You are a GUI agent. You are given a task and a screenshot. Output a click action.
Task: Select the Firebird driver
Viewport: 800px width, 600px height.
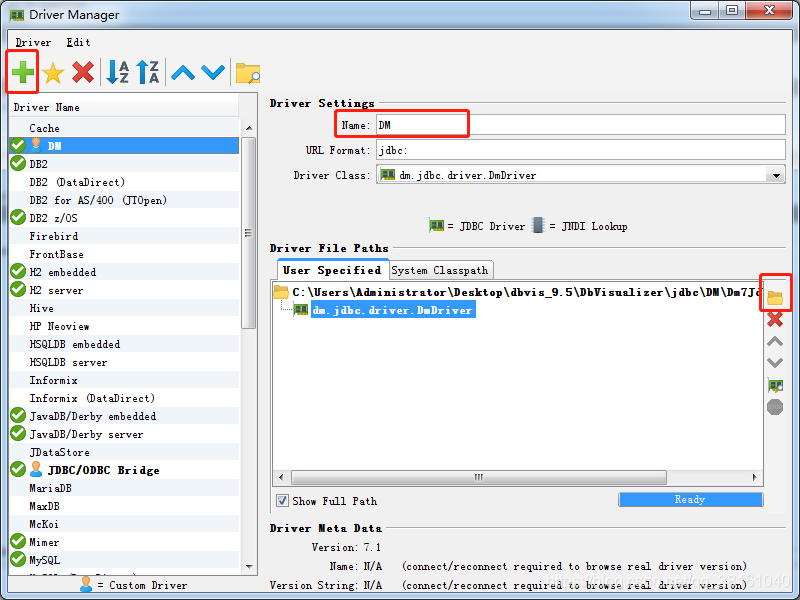click(x=124, y=236)
